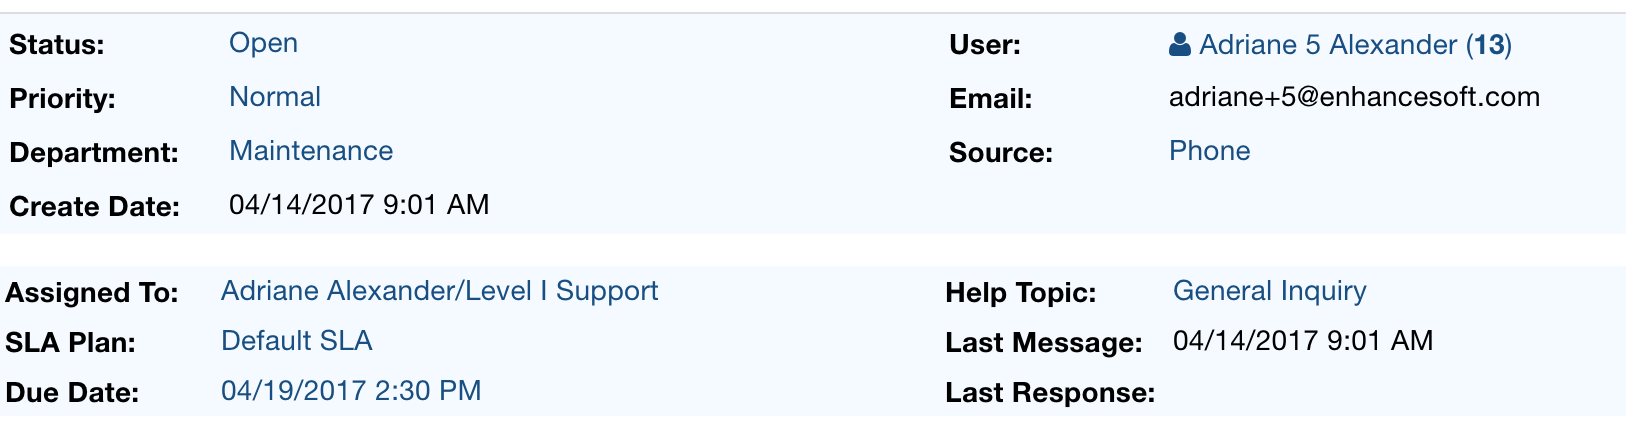Screen dimensions: 1626x428
Task: Click the Help Topic field label
Action: click(1021, 293)
